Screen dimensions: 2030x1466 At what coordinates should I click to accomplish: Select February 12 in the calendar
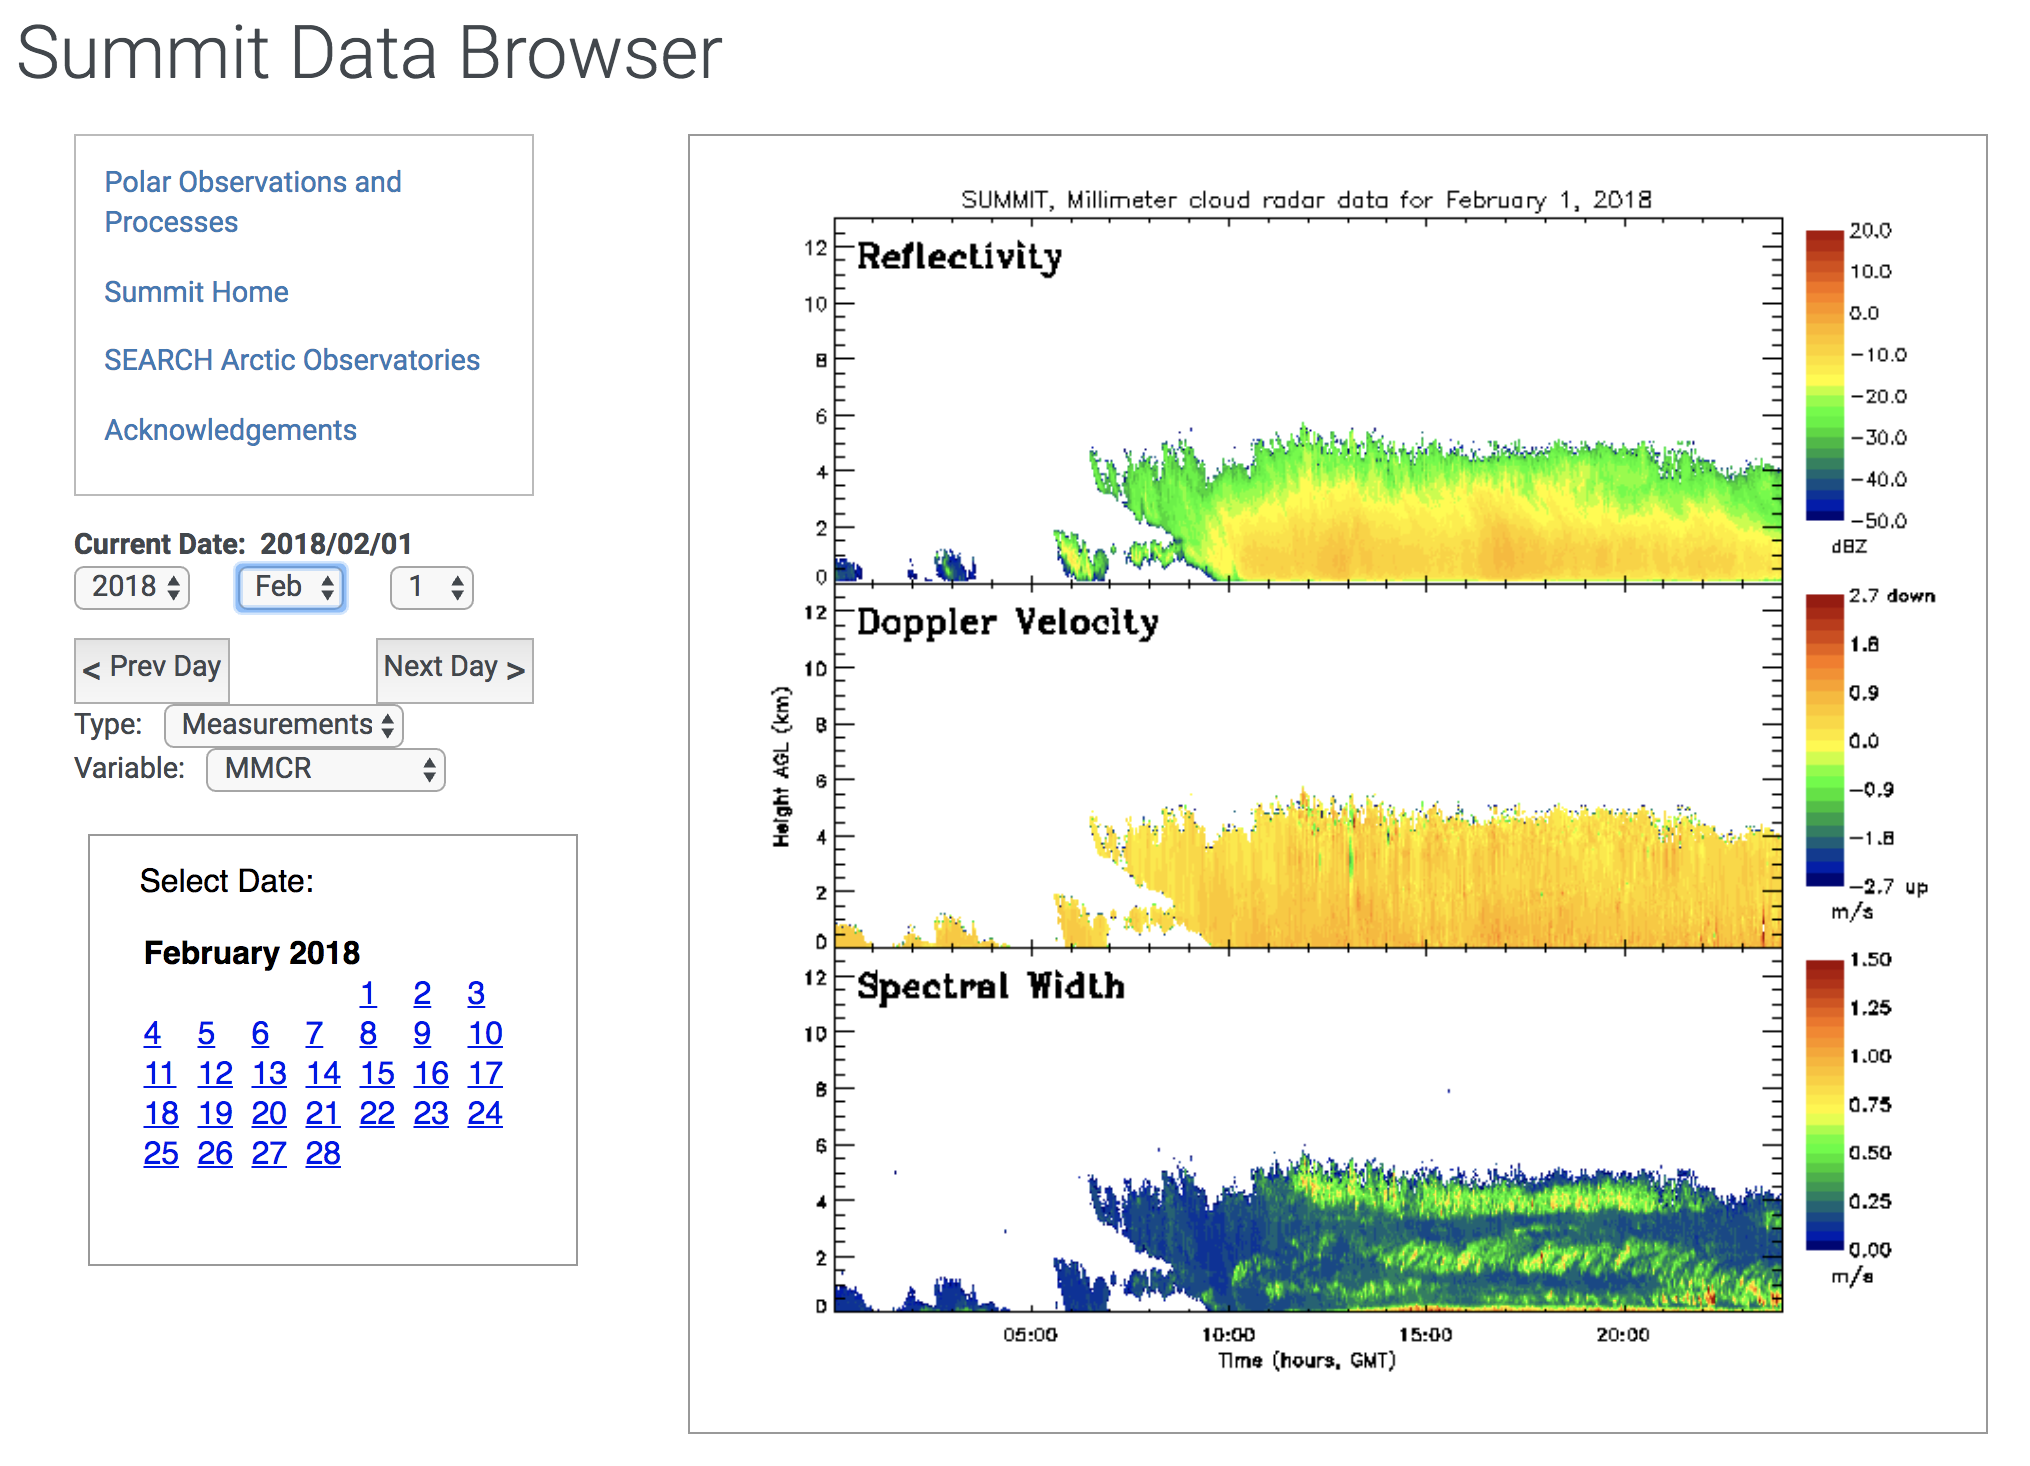pyautogui.click(x=215, y=1073)
